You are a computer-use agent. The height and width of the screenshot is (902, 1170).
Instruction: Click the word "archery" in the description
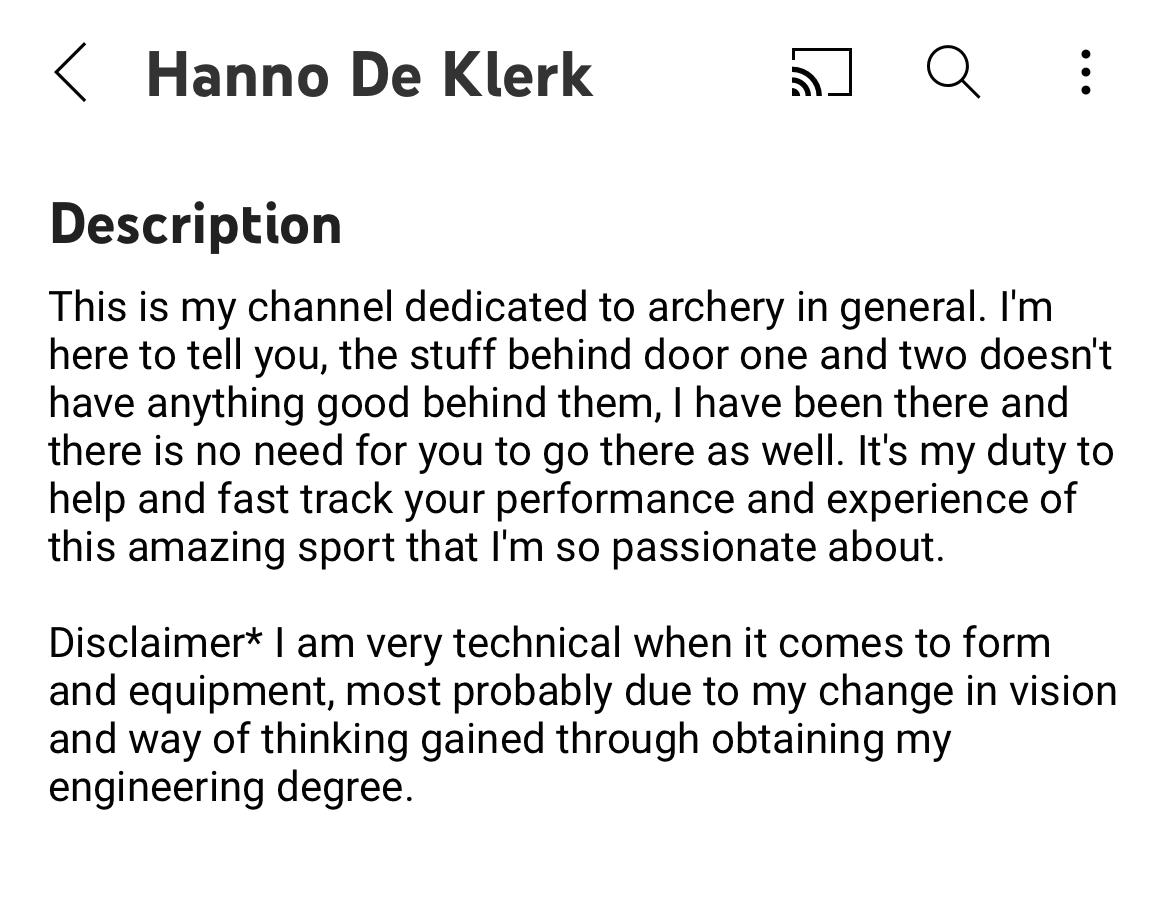tap(716, 307)
